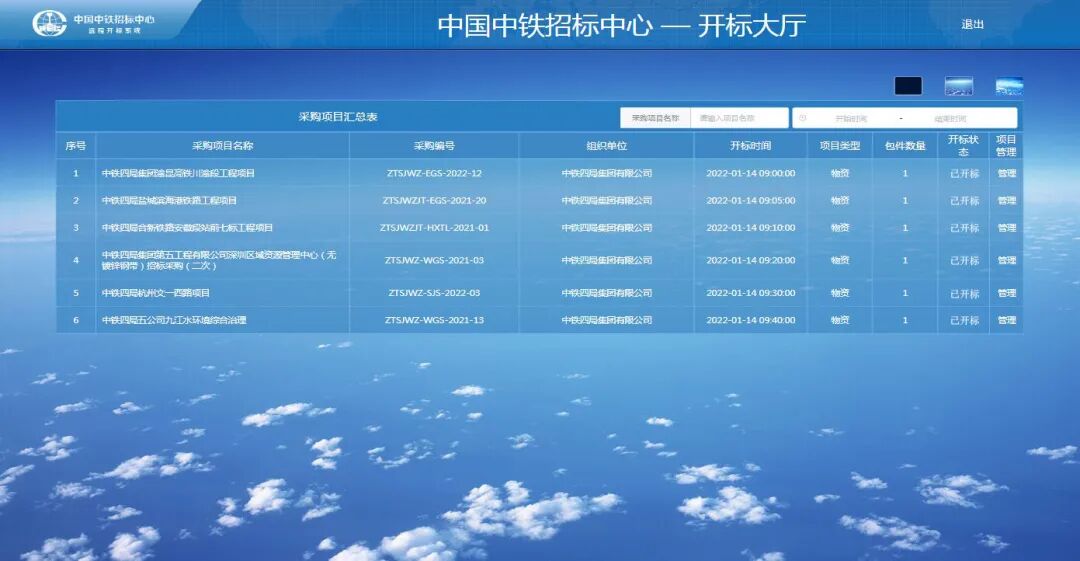The height and width of the screenshot is (561, 1080).
Task: Click 管理 for ZTSJWZJT-EGS-2021-20 row
Action: [x=1006, y=201]
